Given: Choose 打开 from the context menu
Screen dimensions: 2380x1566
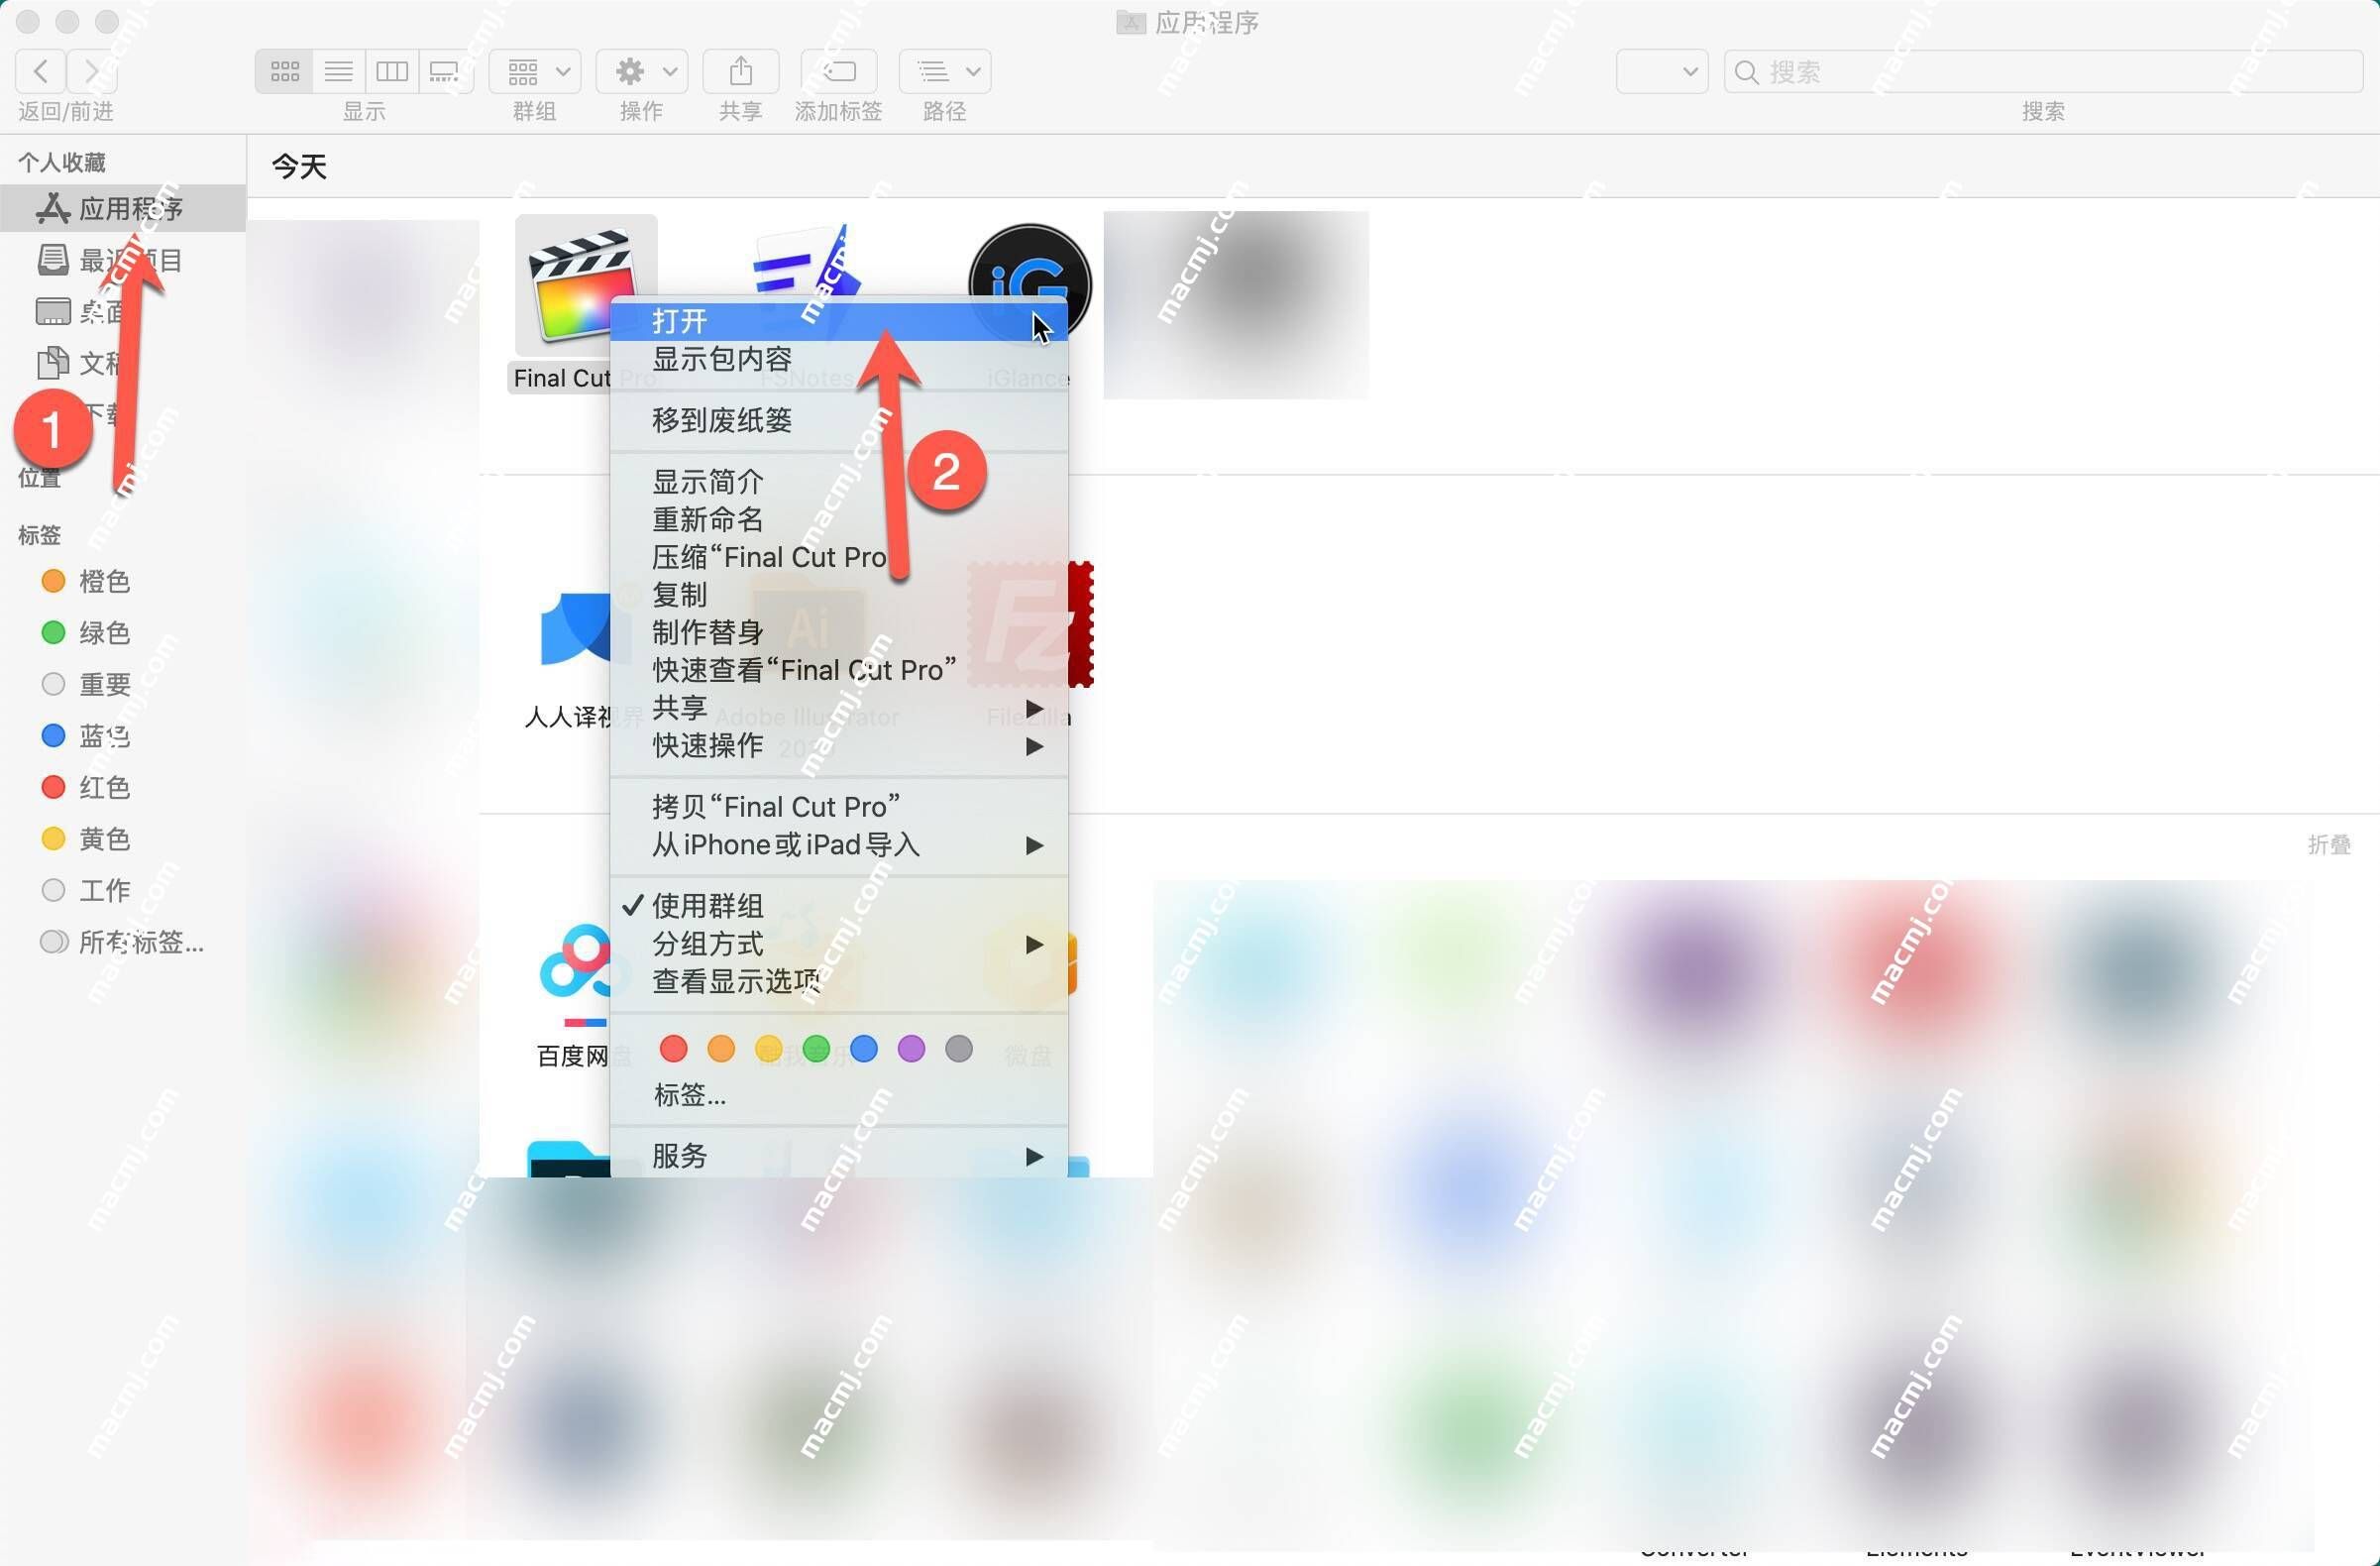Looking at the screenshot, I should 839,321.
